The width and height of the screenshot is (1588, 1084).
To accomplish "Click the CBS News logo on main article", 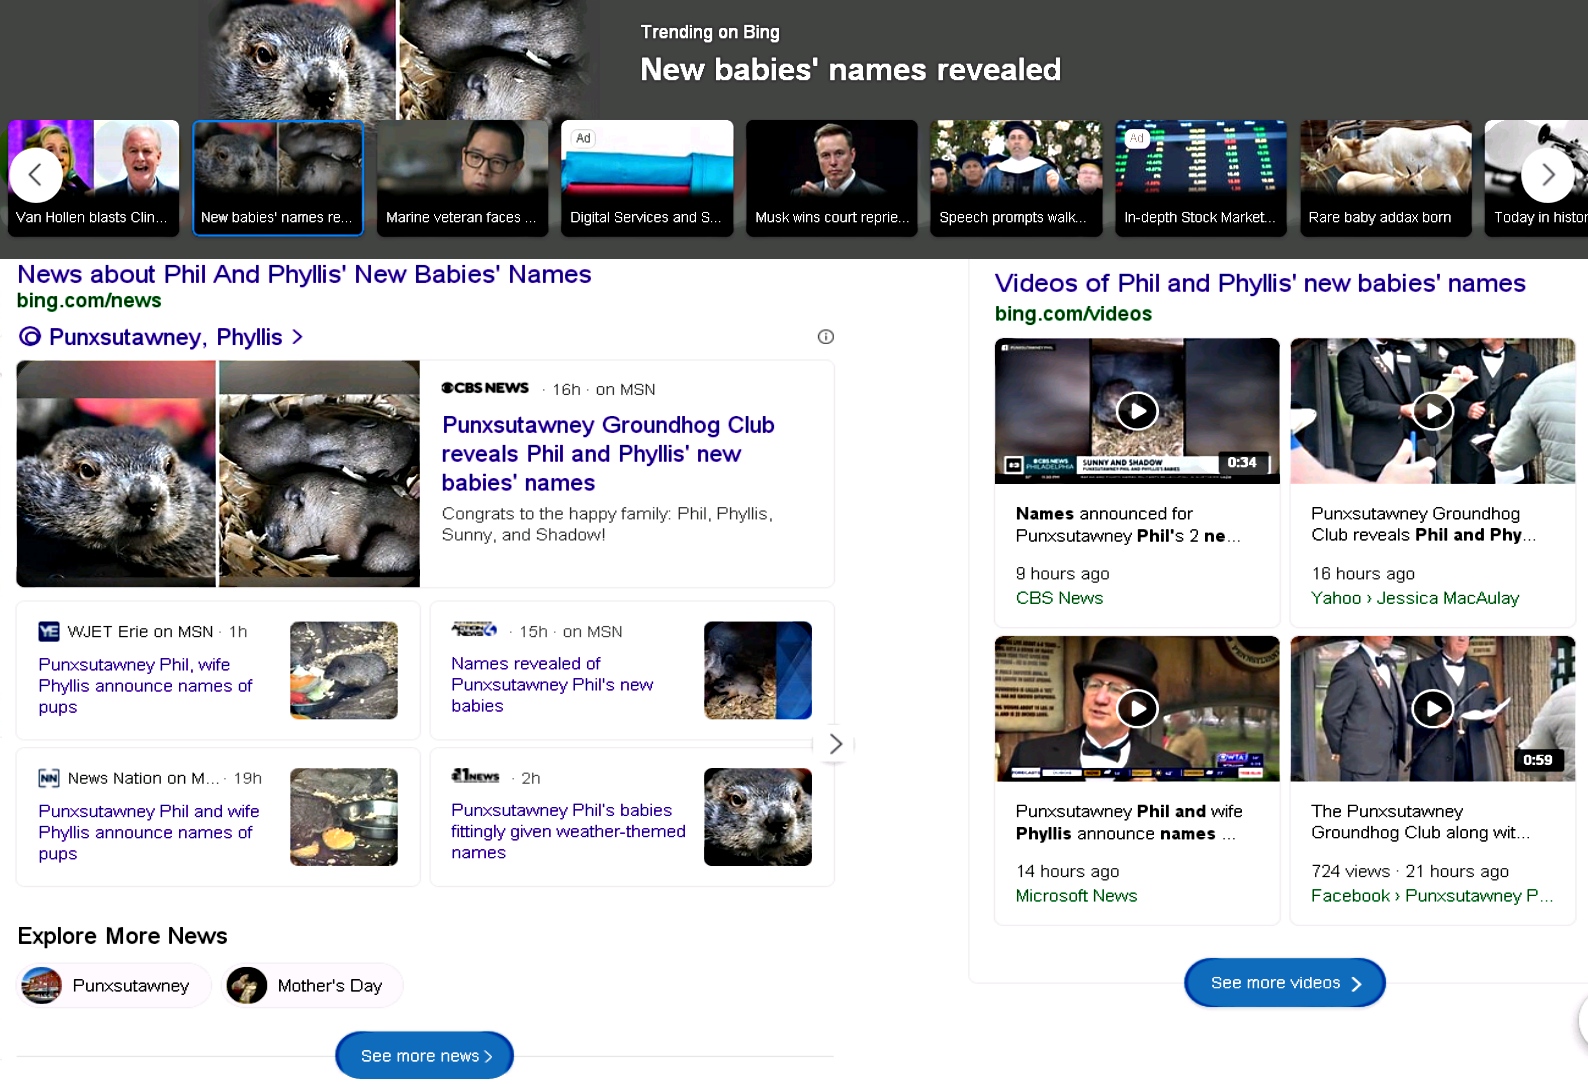I will (x=485, y=388).
